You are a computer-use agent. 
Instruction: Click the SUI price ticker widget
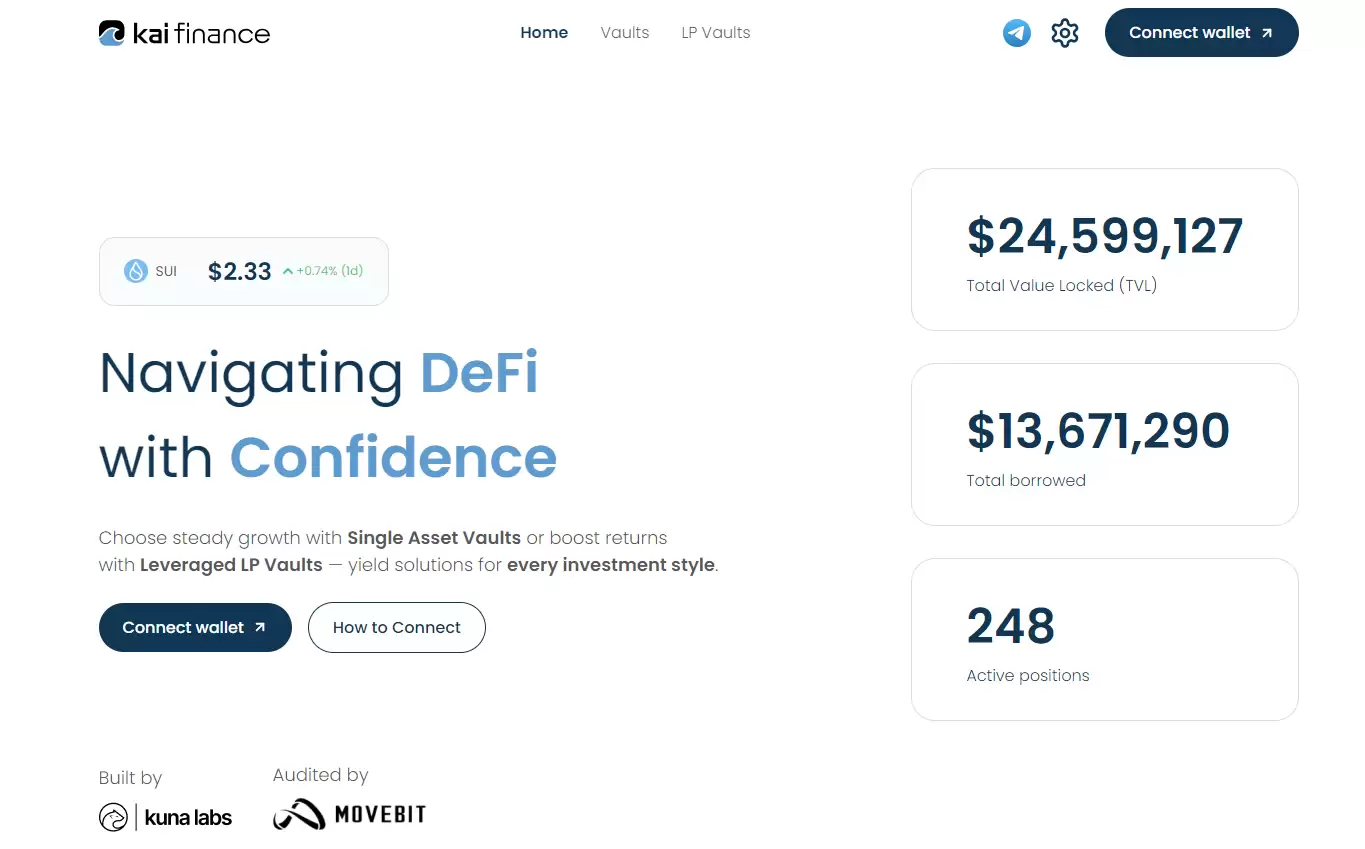[x=244, y=271]
